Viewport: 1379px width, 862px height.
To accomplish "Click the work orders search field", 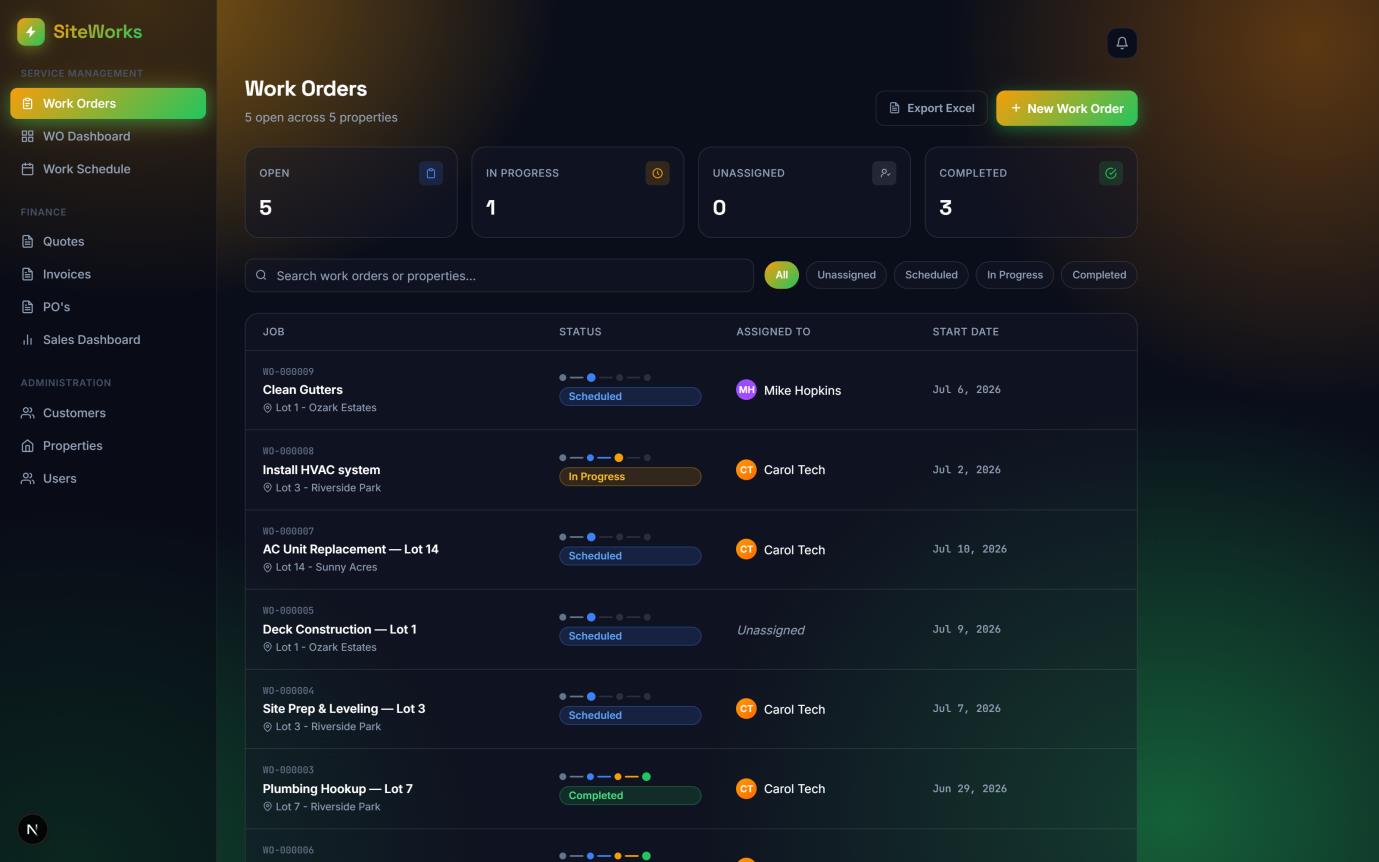I will coord(499,275).
